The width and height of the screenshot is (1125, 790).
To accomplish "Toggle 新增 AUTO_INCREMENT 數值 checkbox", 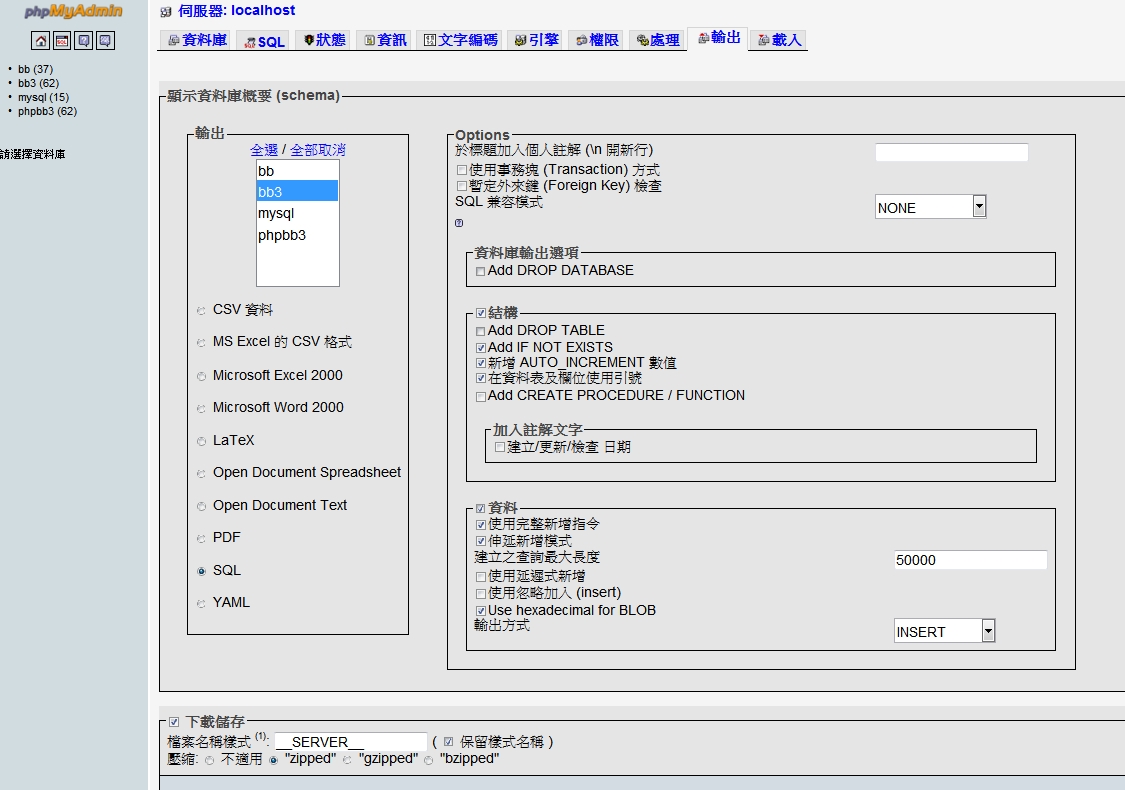I will point(481,364).
